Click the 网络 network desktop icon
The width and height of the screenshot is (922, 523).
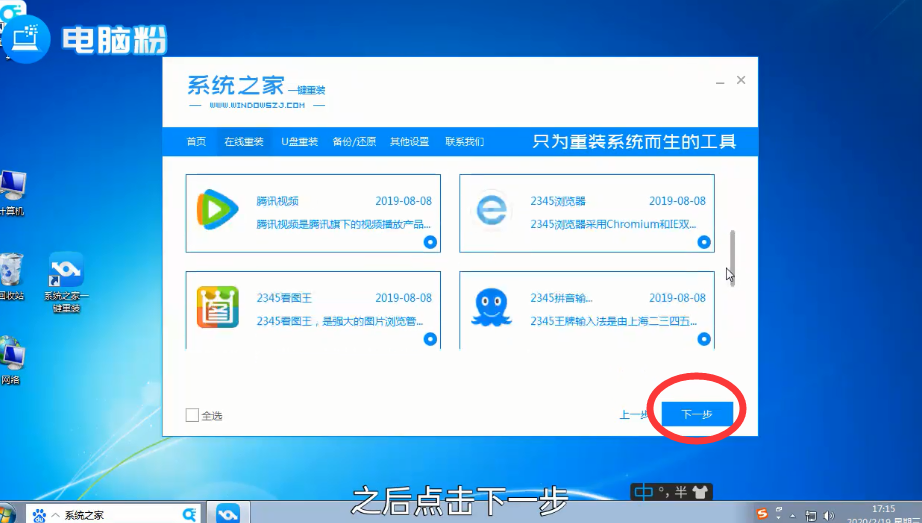point(11,360)
